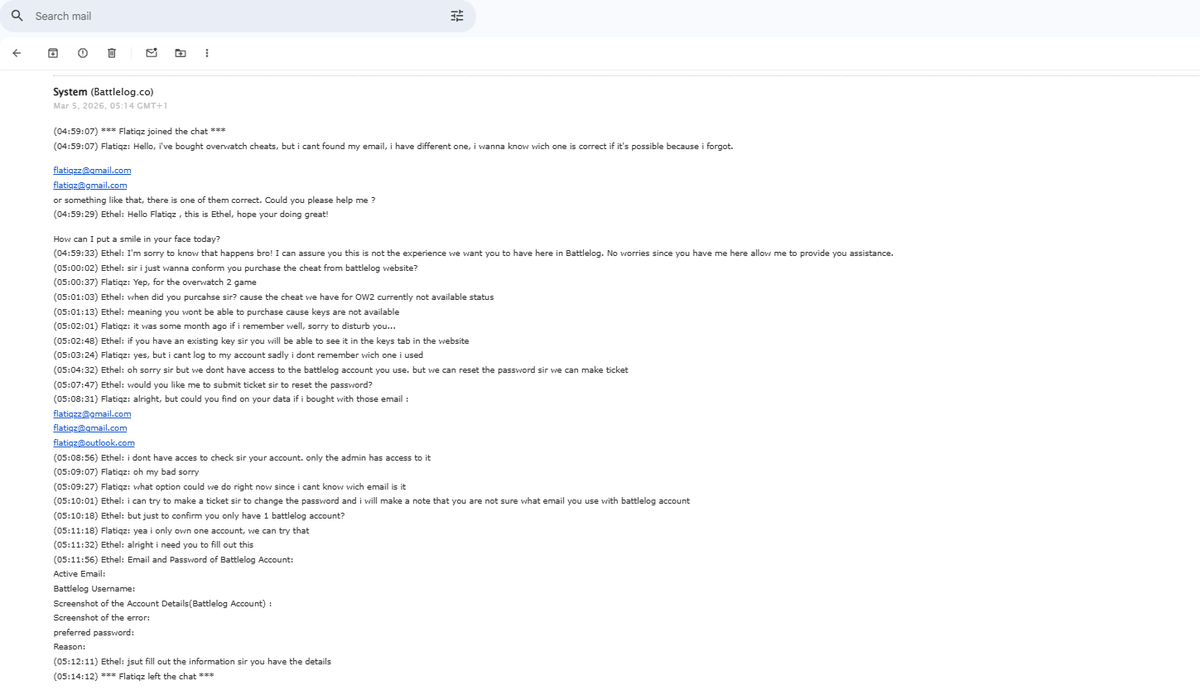This screenshot has height=700, width=1200.
Task: Open the three-dot More menu
Action: pyautogui.click(x=207, y=53)
